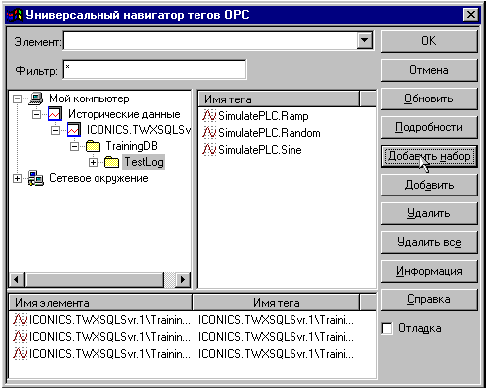Click the TestLog folder icon
487x389 pixels.
pos(111,162)
